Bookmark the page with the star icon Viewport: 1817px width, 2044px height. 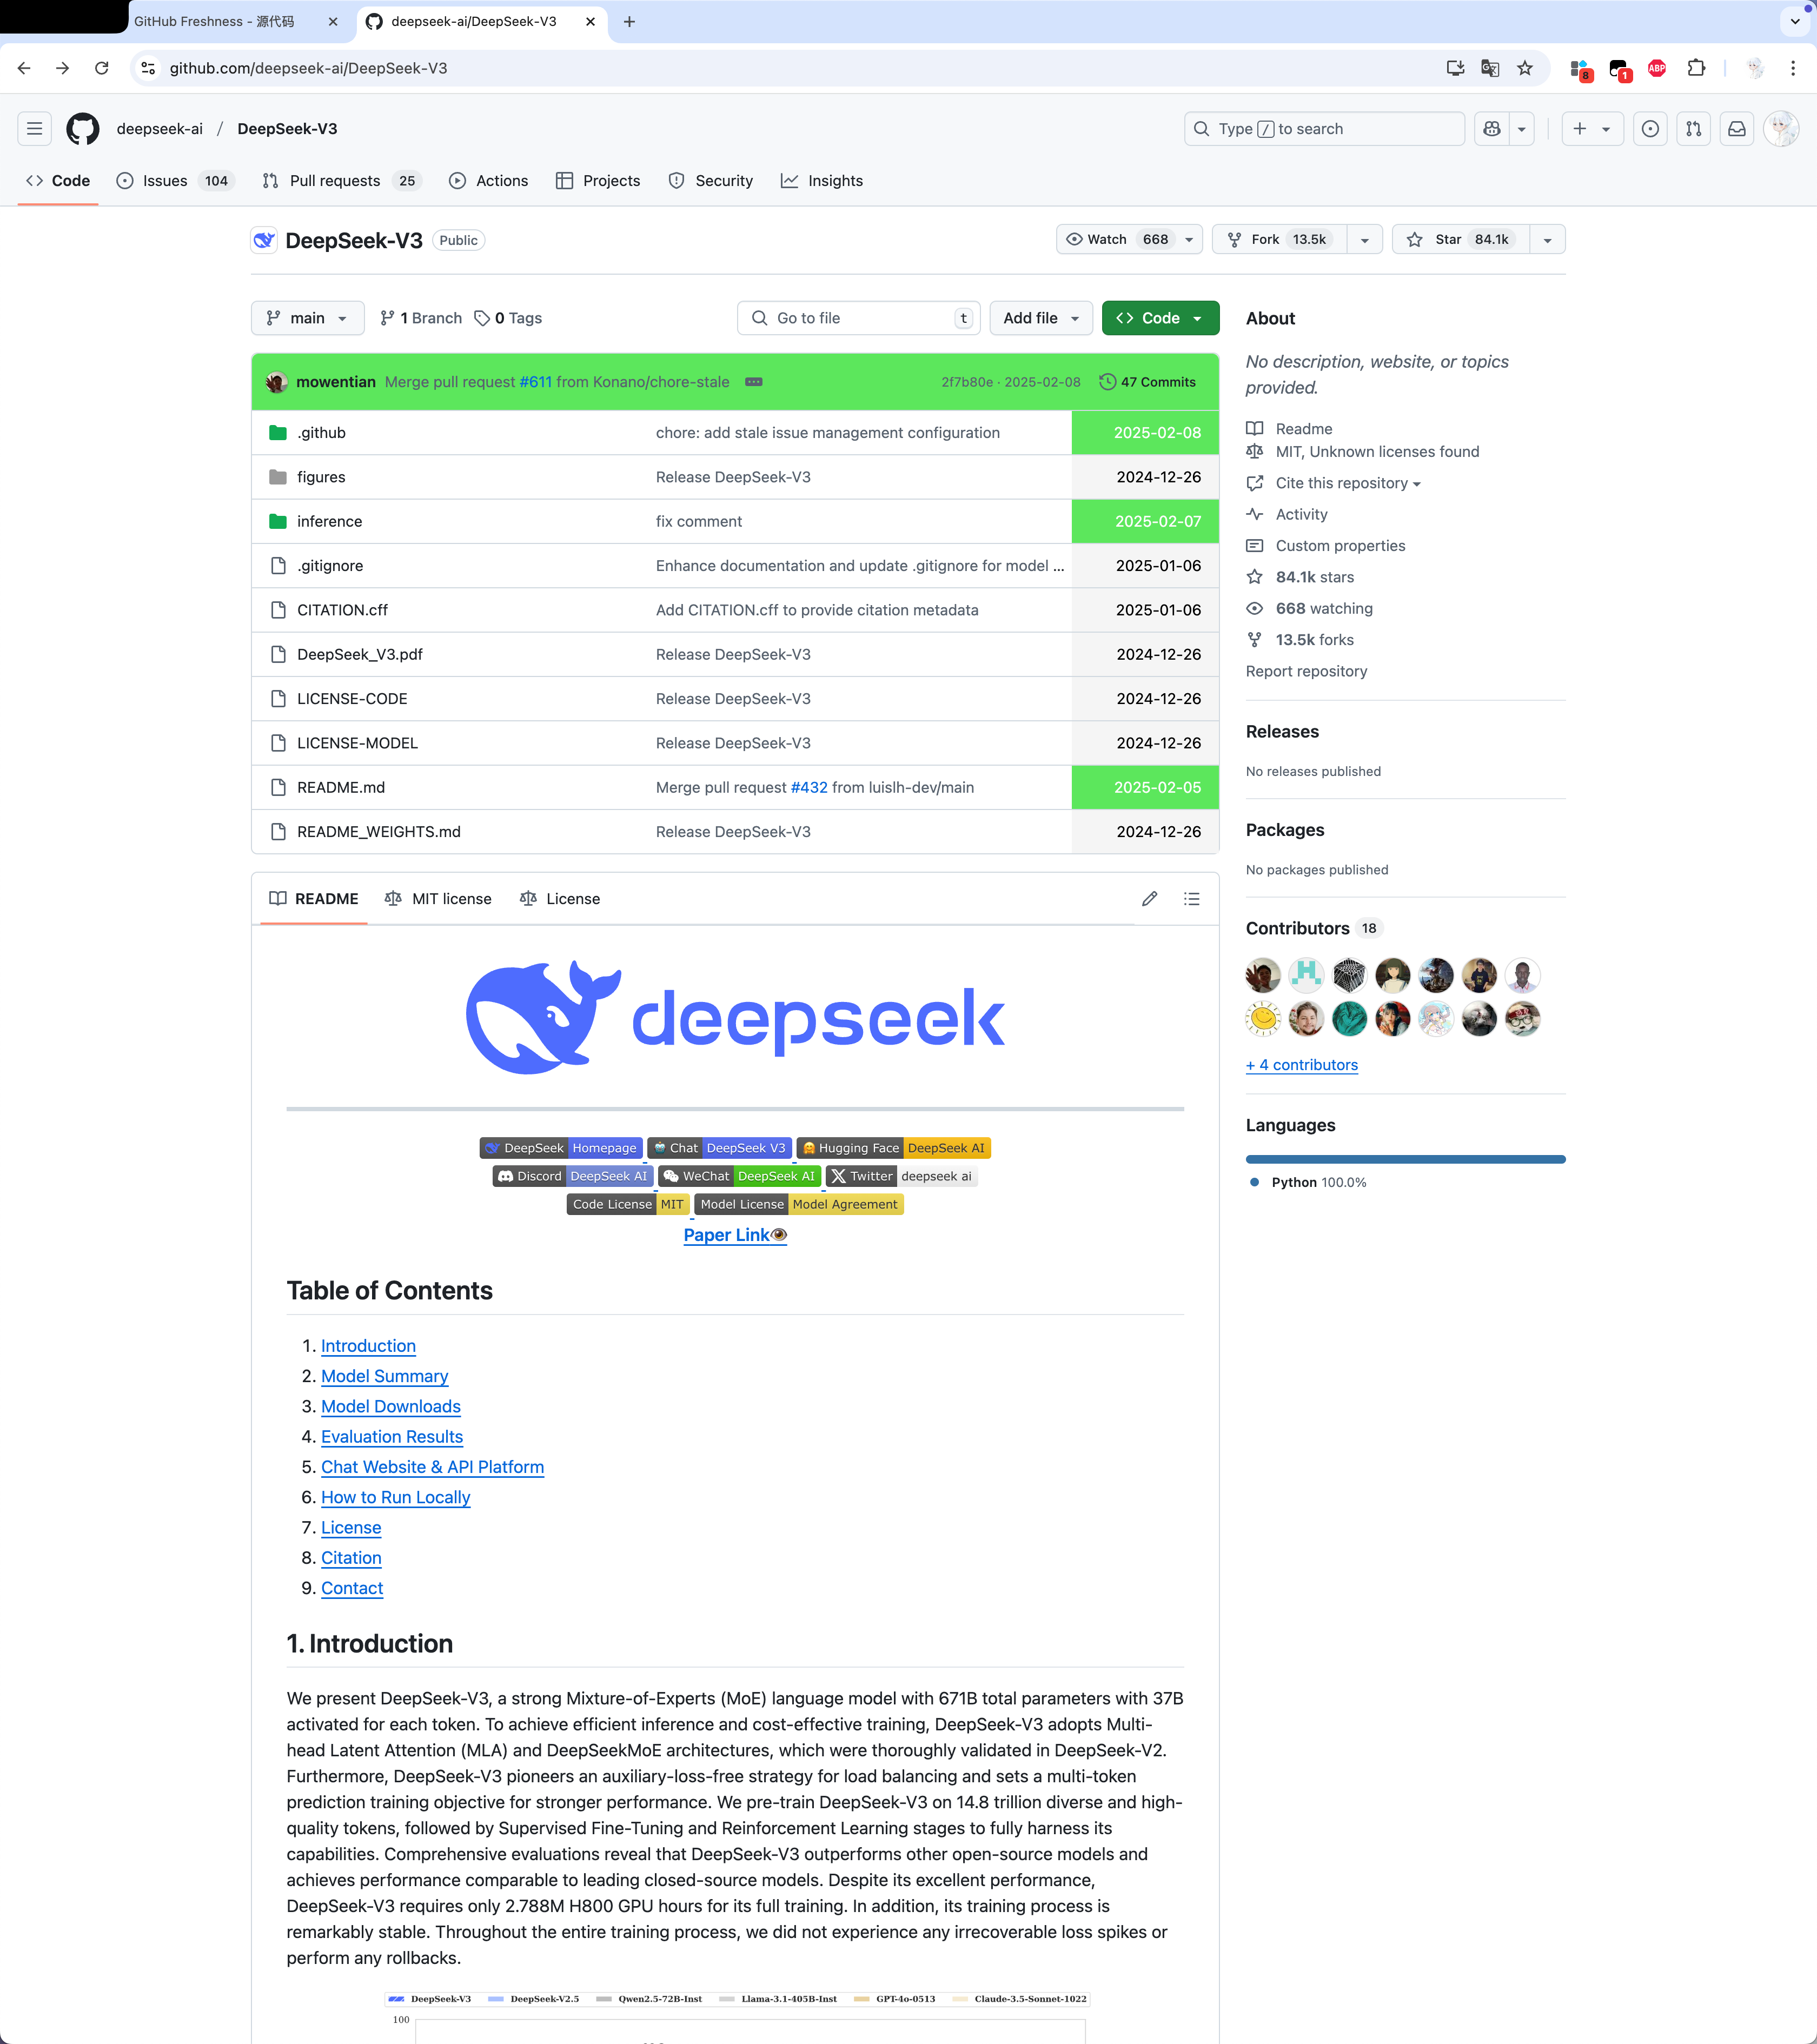click(x=1524, y=68)
